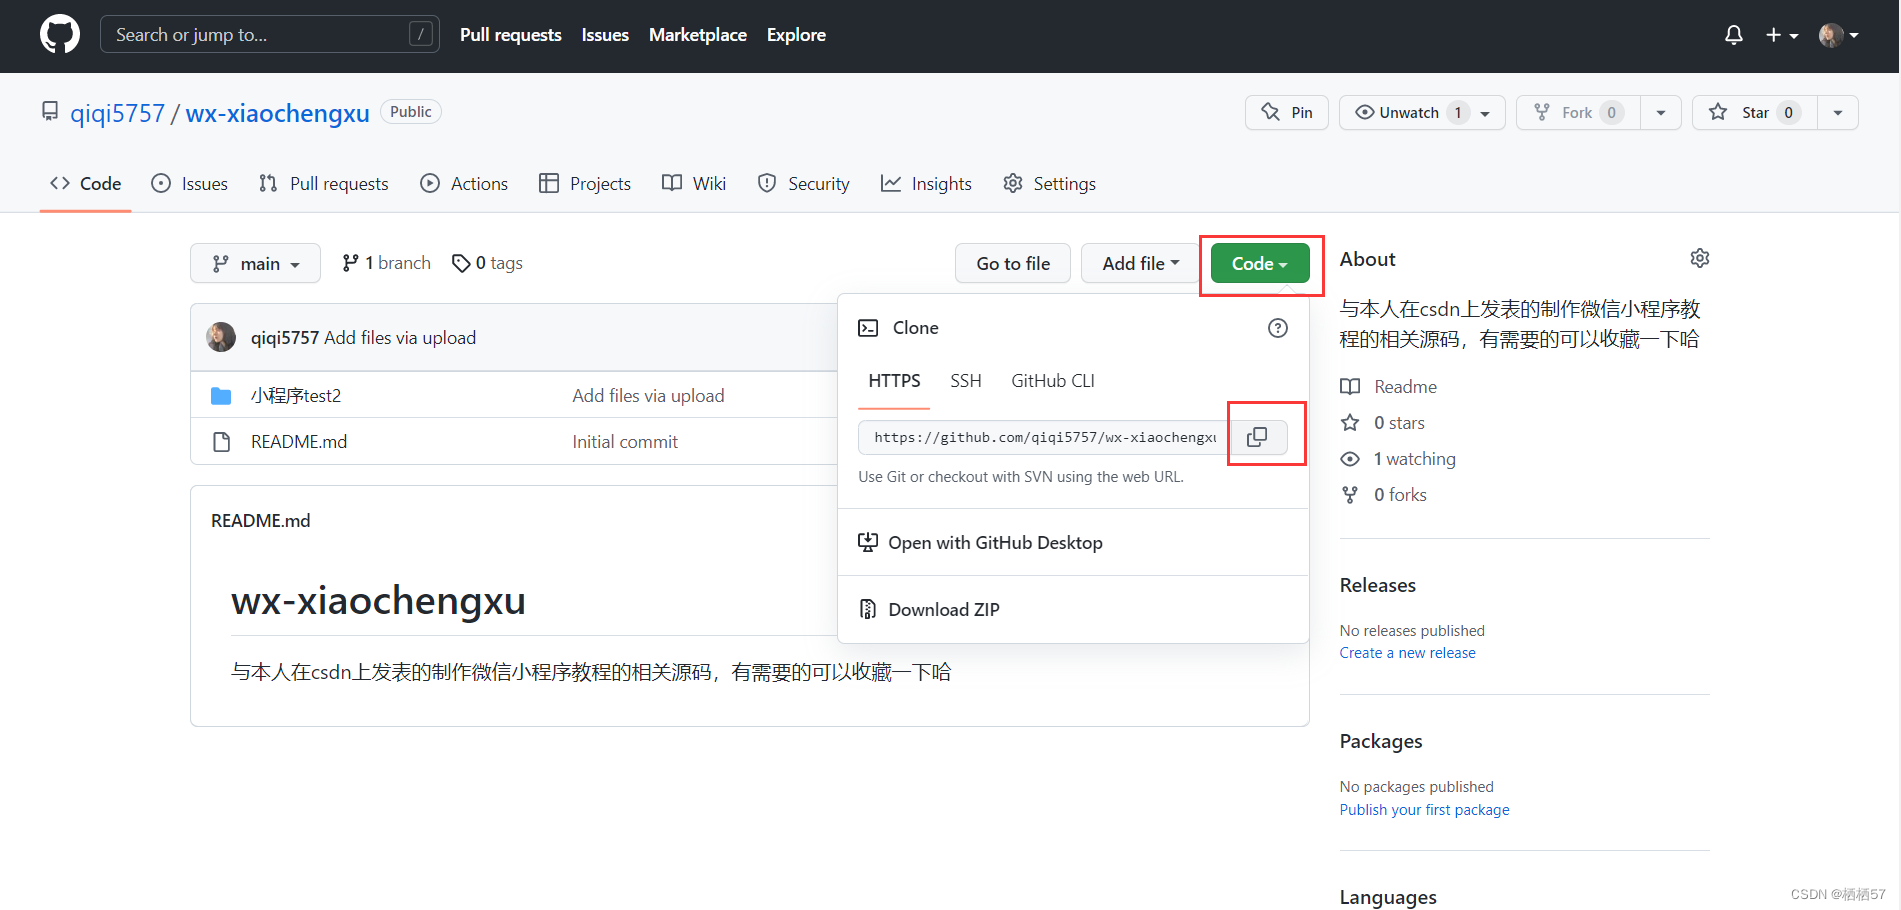Open the Projects tab
This screenshot has width=1901, height=910.
click(585, 184)
